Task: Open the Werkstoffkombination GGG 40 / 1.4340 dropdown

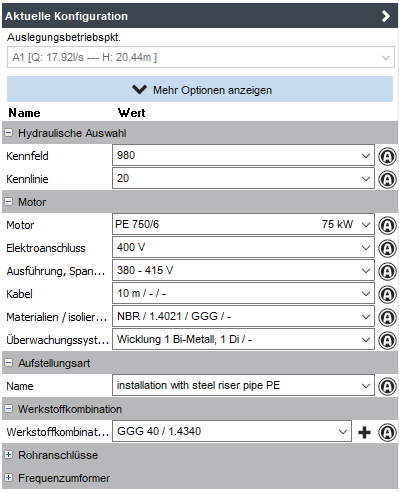Action: coord(232,431)
